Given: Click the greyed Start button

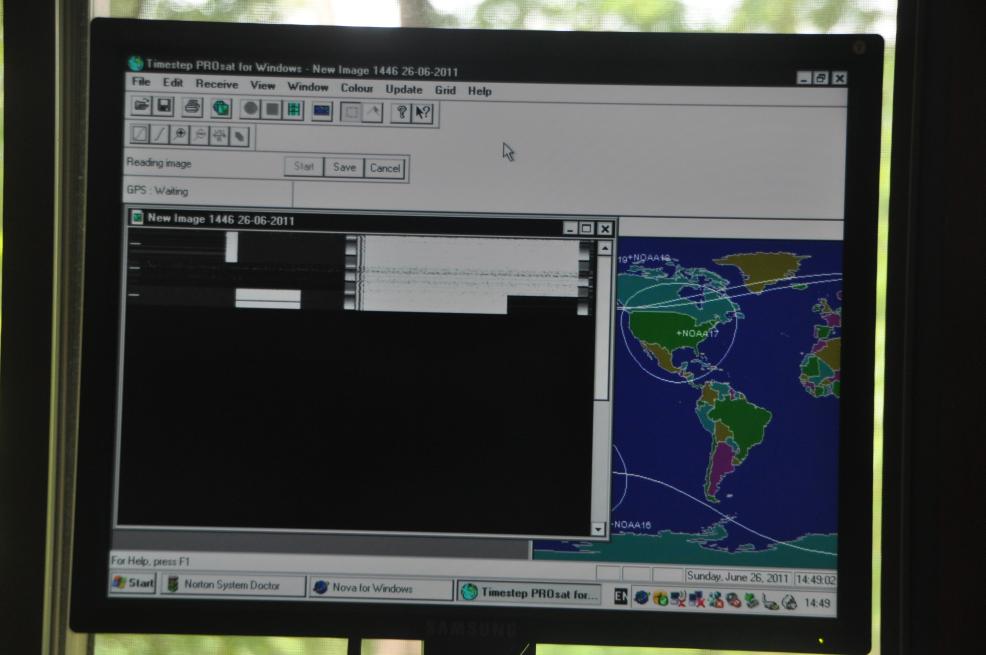Looking at the screenshot, I should [304, 167].
